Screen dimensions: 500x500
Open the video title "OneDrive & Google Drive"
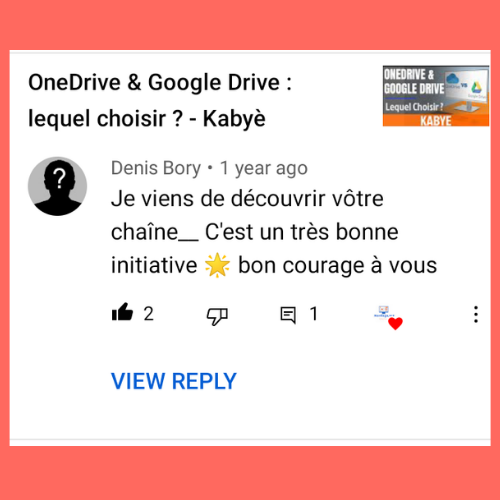pyautogui.click(x=154, y=82)
